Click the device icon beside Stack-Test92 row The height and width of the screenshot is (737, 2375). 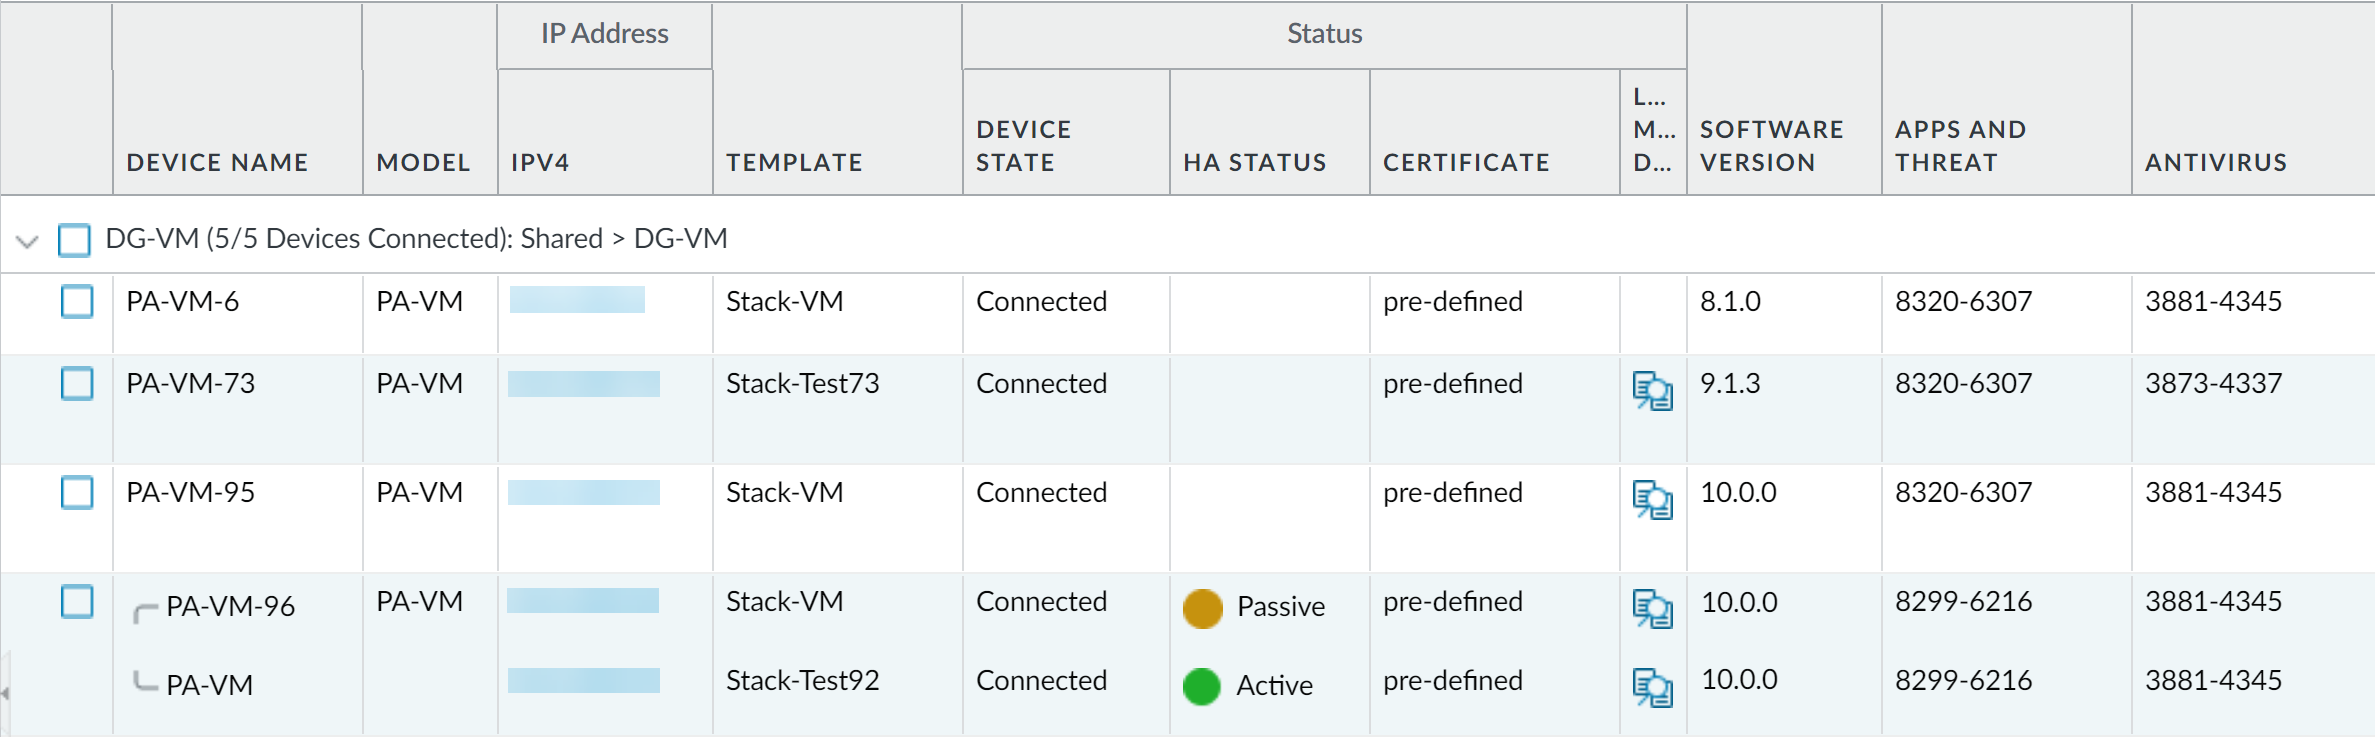1652,687
